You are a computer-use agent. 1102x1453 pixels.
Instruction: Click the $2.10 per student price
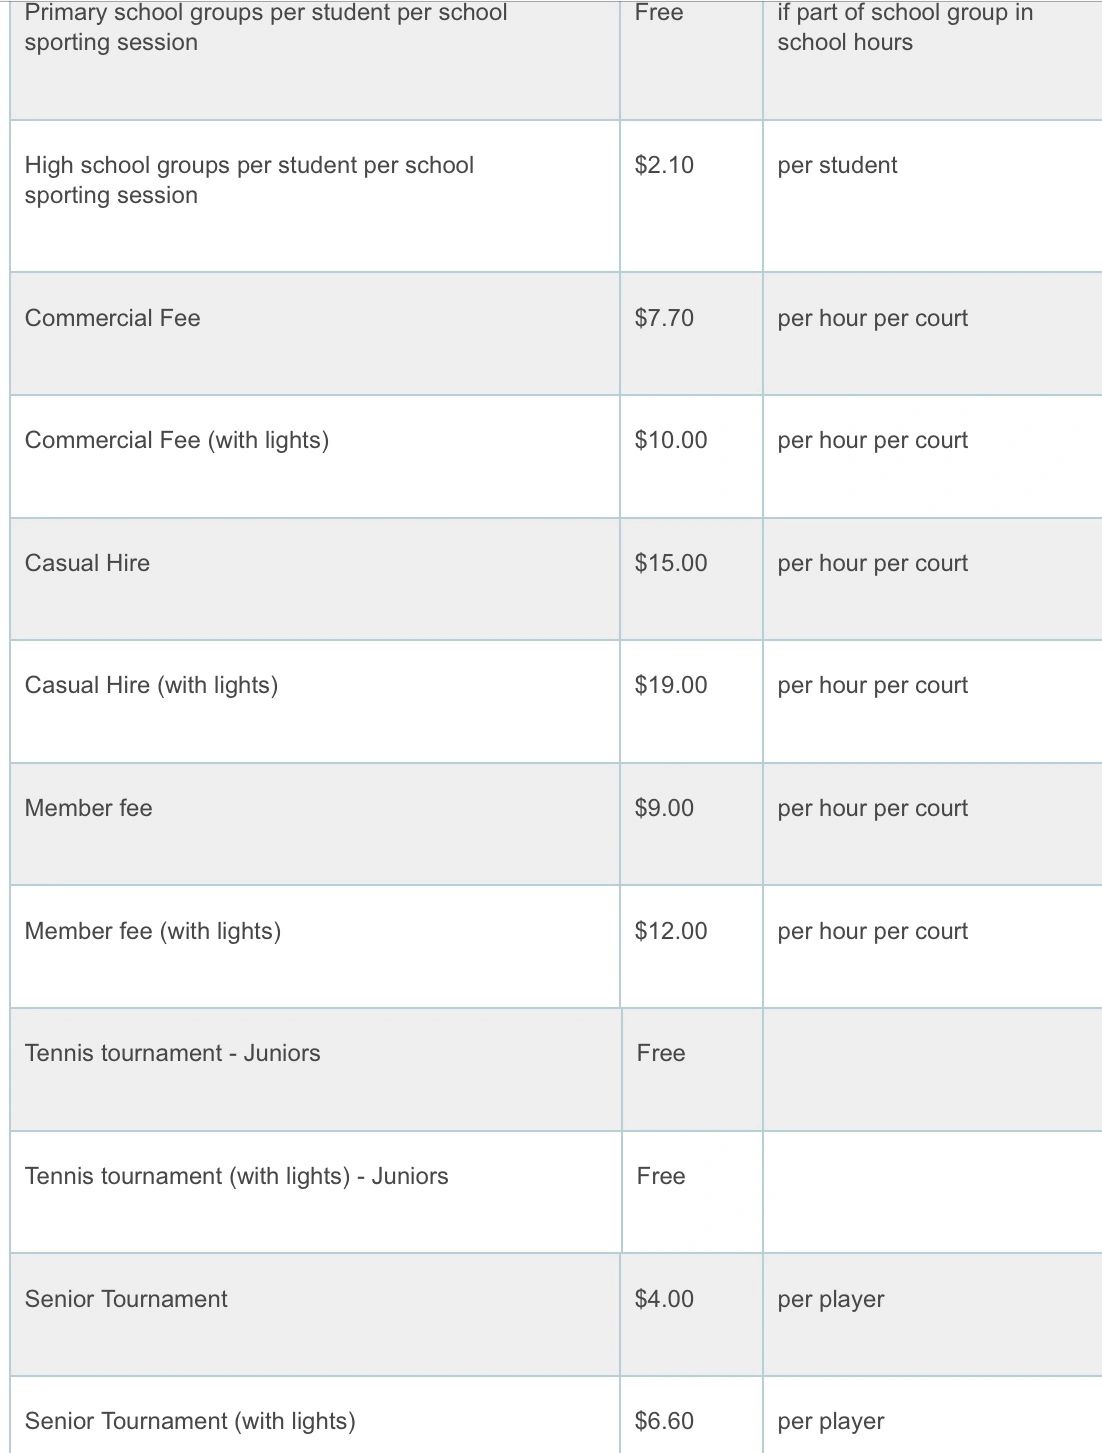tap(664, 165)
